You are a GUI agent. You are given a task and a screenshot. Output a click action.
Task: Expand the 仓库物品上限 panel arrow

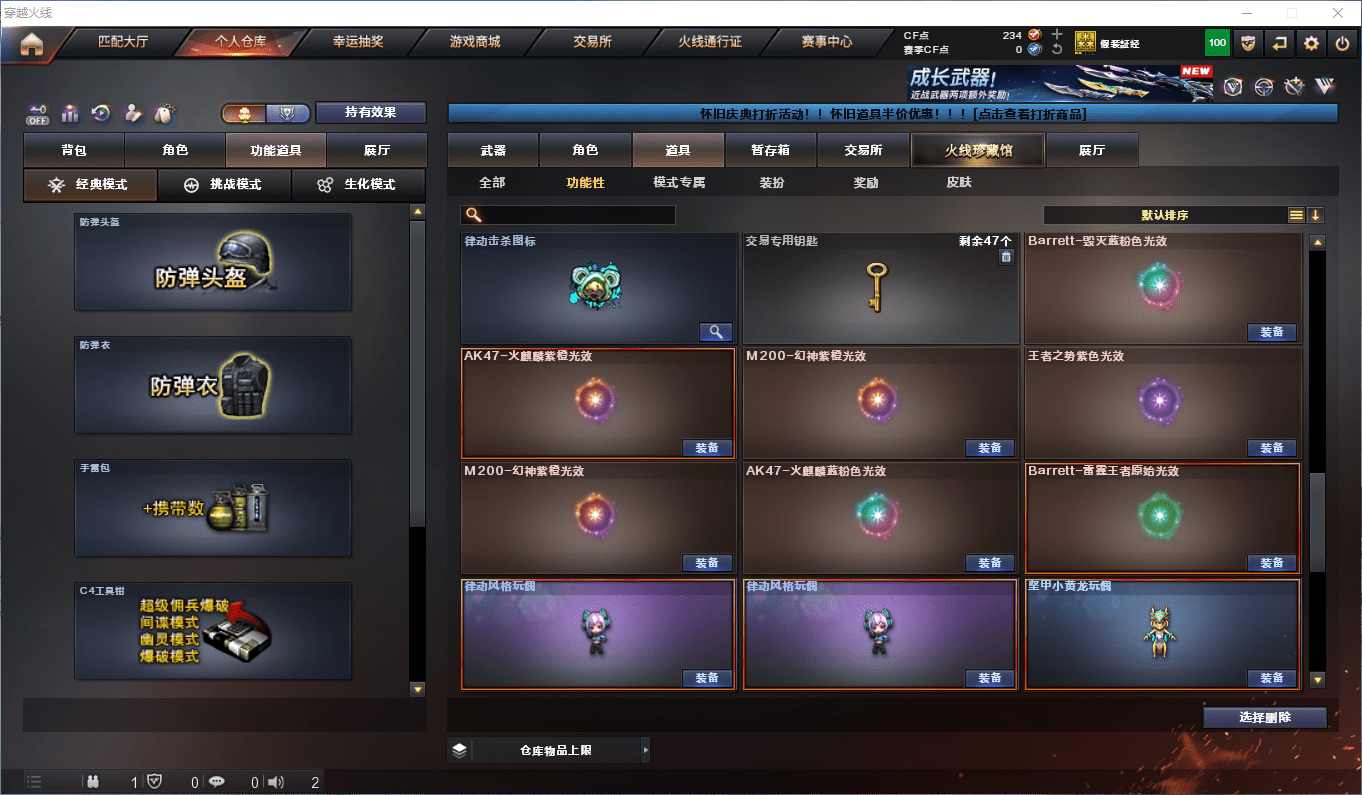point(646,749)
